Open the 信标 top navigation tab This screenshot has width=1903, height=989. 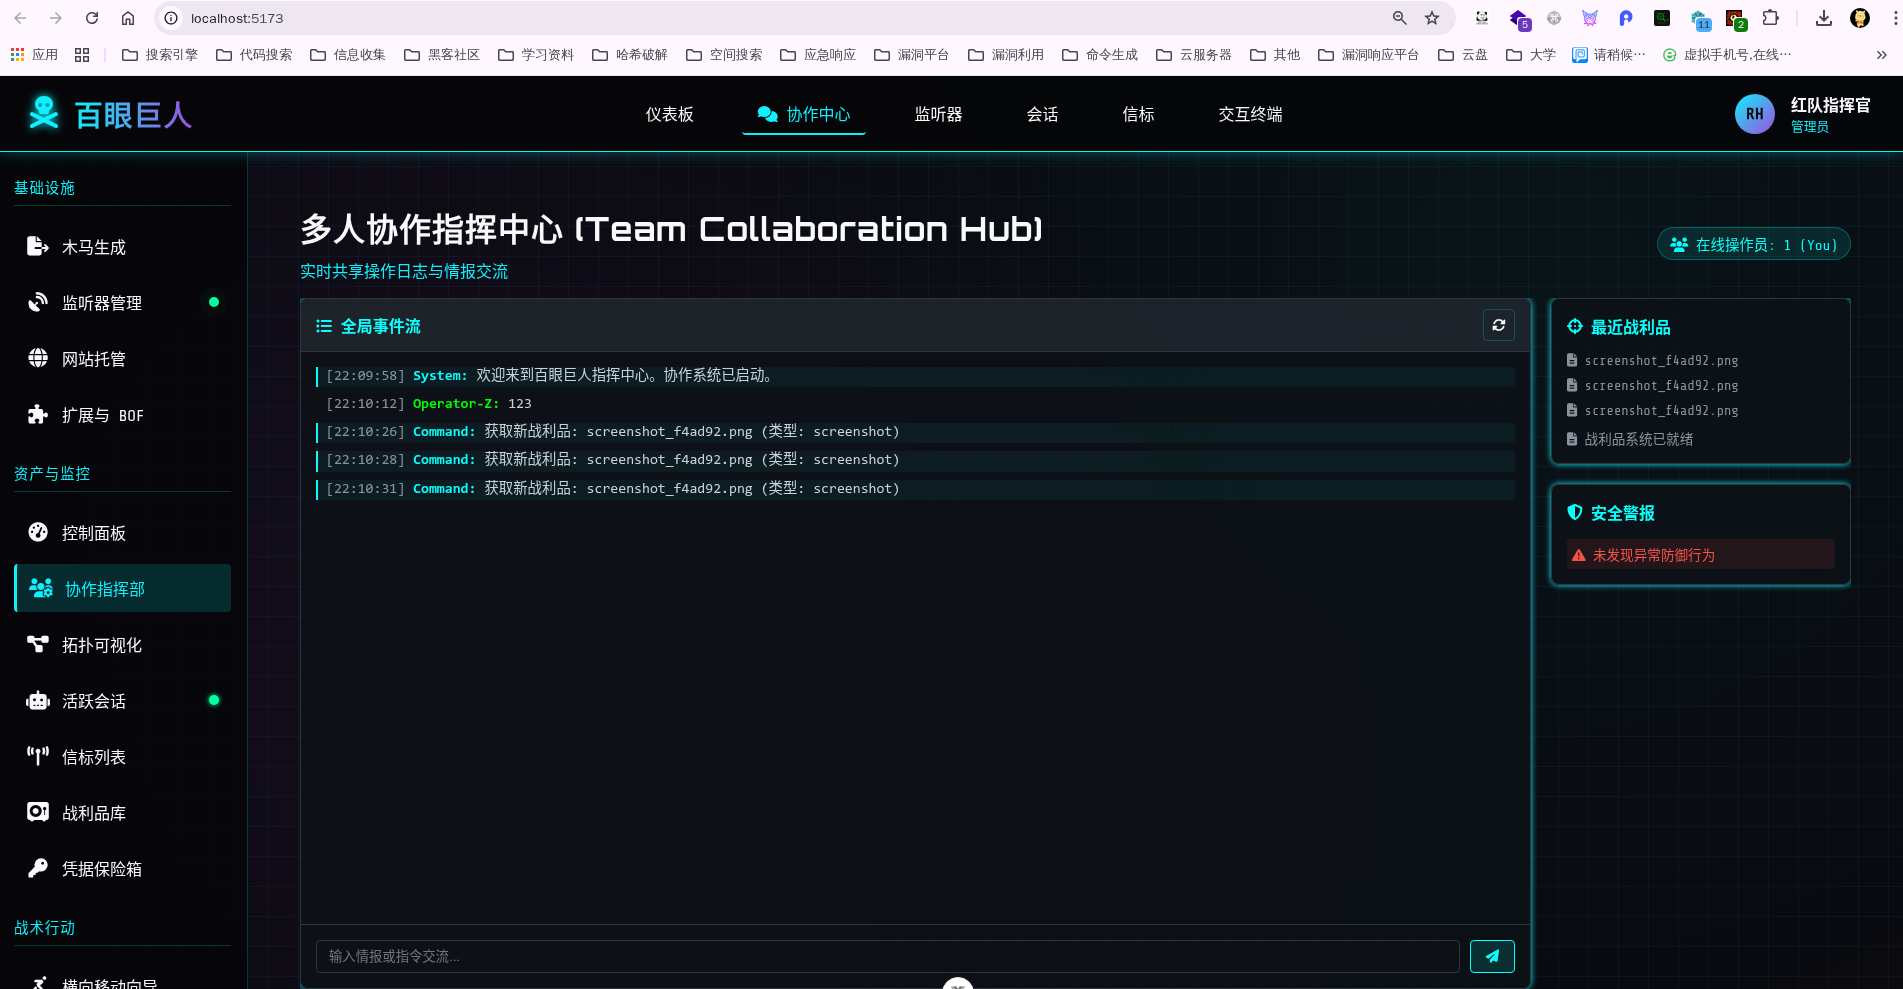(1138, 115)
